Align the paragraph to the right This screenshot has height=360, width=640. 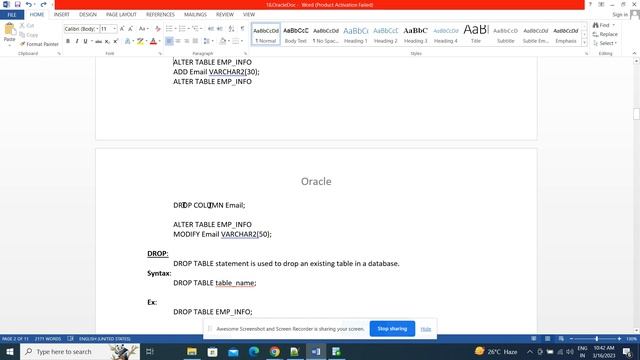[x=187, y=41]
